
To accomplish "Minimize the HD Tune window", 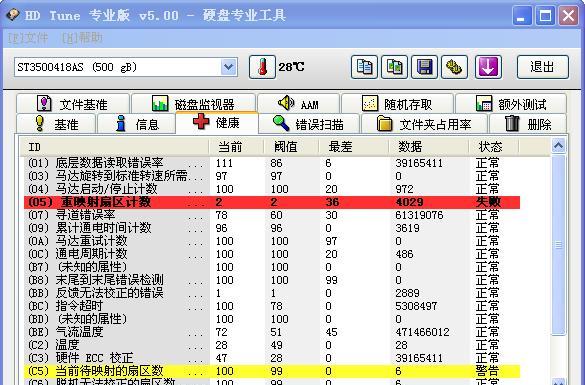I will [521, 16].
